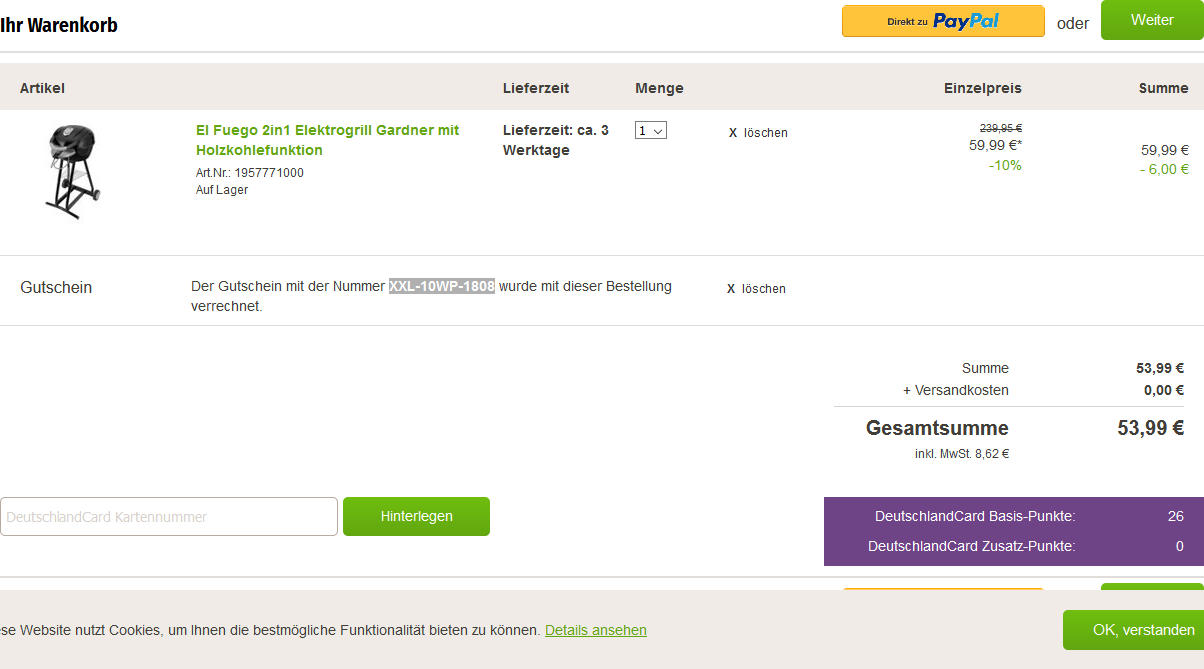This screenshot has height=669, width=1204.
Task: Expand the Menge quantity dropdown
Action: pos(650,130)
